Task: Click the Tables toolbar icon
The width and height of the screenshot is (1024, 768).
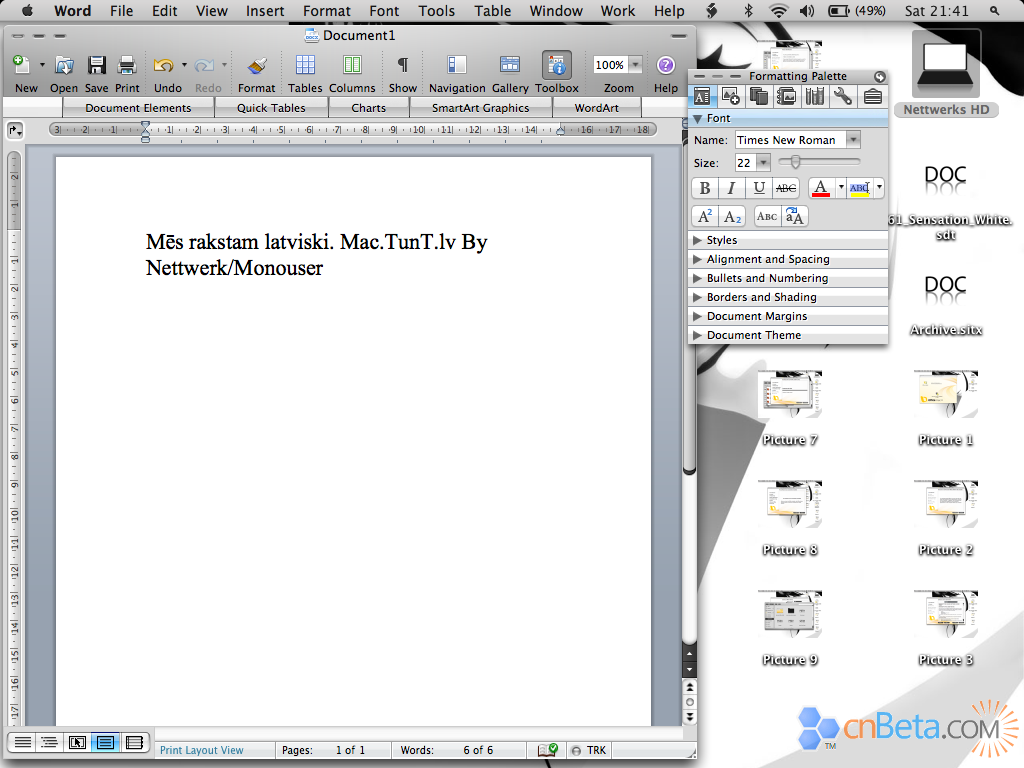Action: pos(305,65)
